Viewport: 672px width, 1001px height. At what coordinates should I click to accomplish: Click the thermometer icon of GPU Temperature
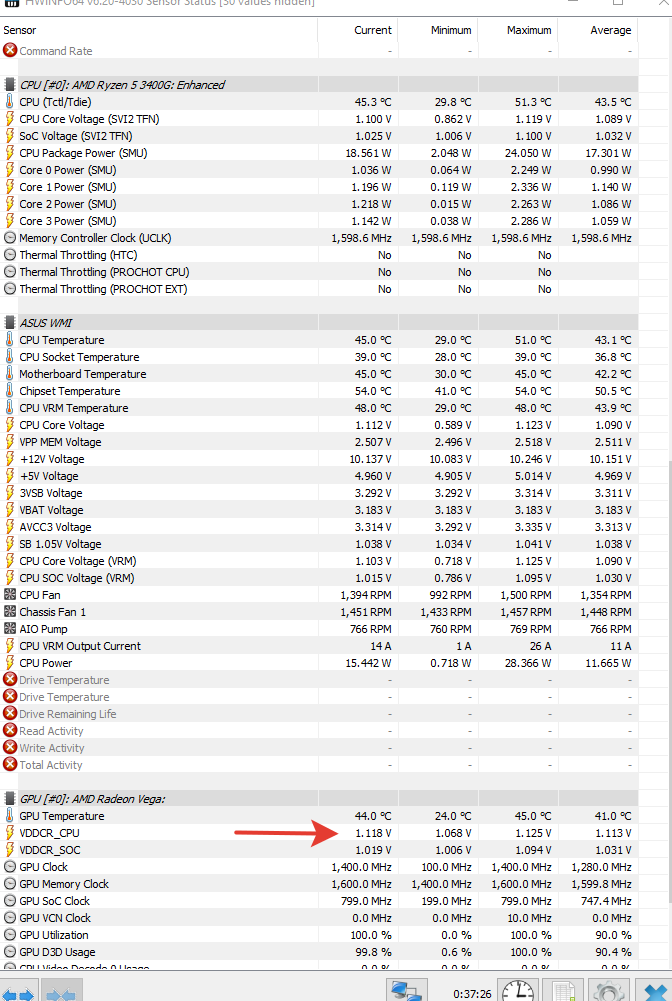tap(10, 816)
